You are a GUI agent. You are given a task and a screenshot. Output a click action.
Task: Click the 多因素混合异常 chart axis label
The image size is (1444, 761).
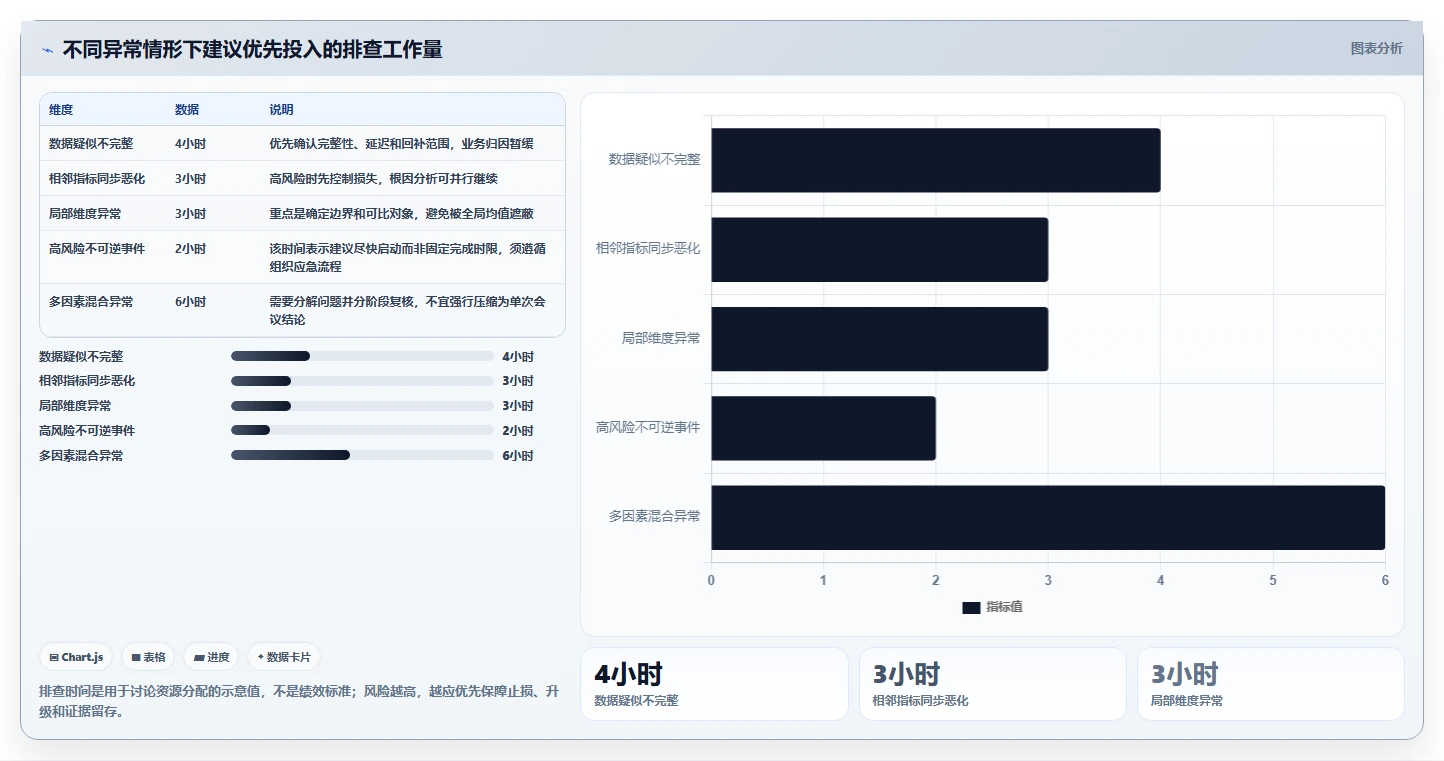coord(654,517)
